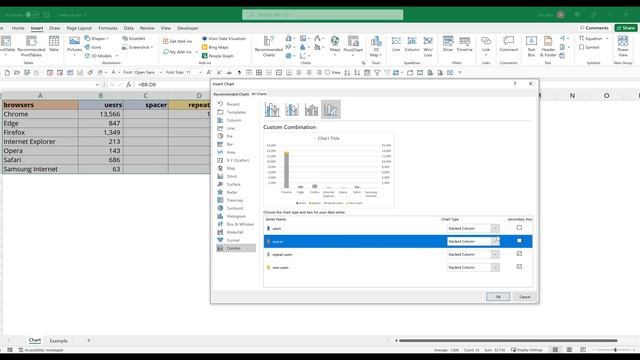640x360 pixels.
Task: Cancel the Insert Chart dialog
Action: 524,297
